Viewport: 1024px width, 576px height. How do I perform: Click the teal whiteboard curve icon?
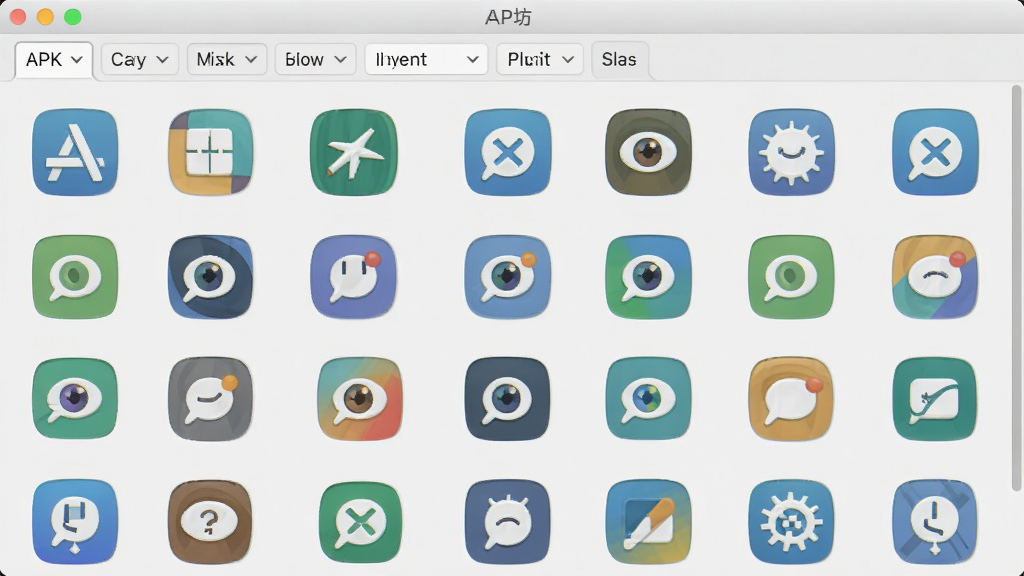(935, 398)
